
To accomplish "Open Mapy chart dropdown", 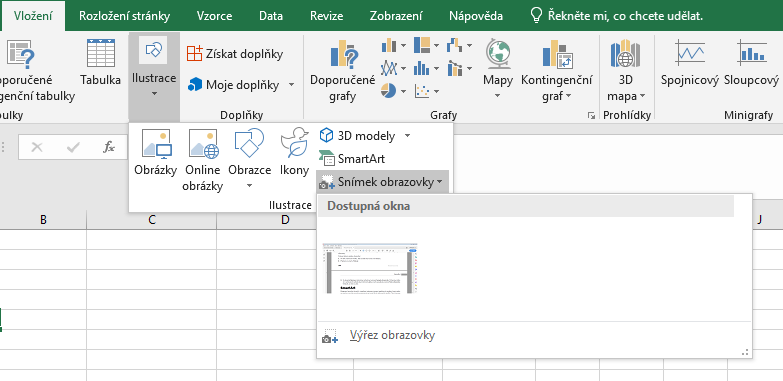I will coord(498,69).
